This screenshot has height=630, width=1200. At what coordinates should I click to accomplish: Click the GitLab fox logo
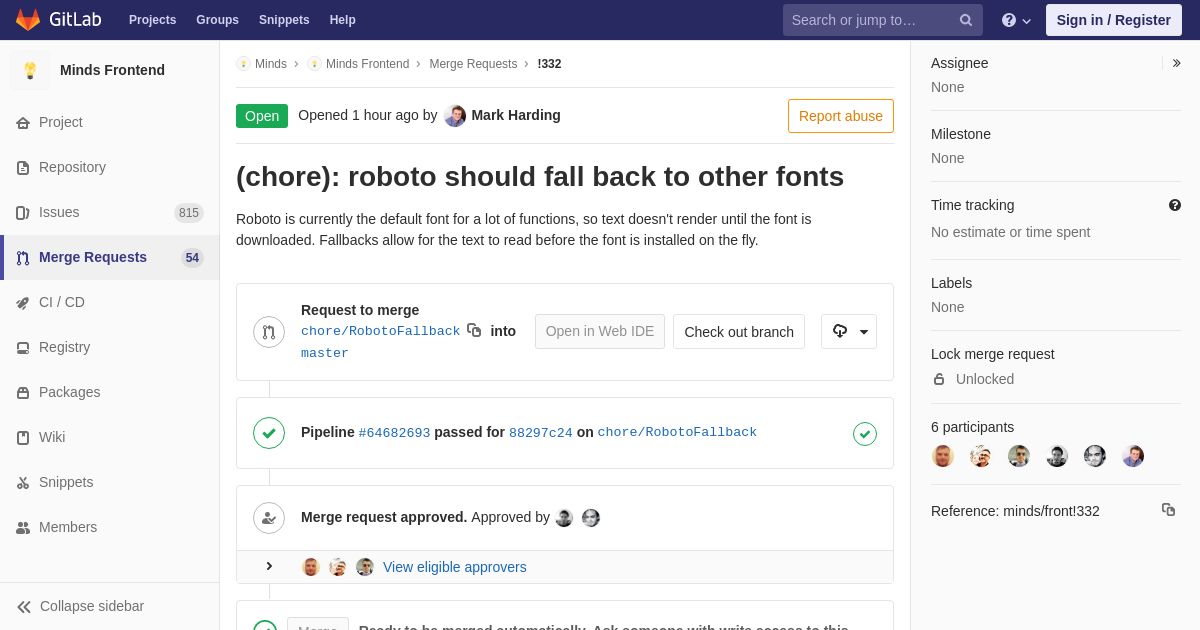pyautogui.click(x=28, y=20)
